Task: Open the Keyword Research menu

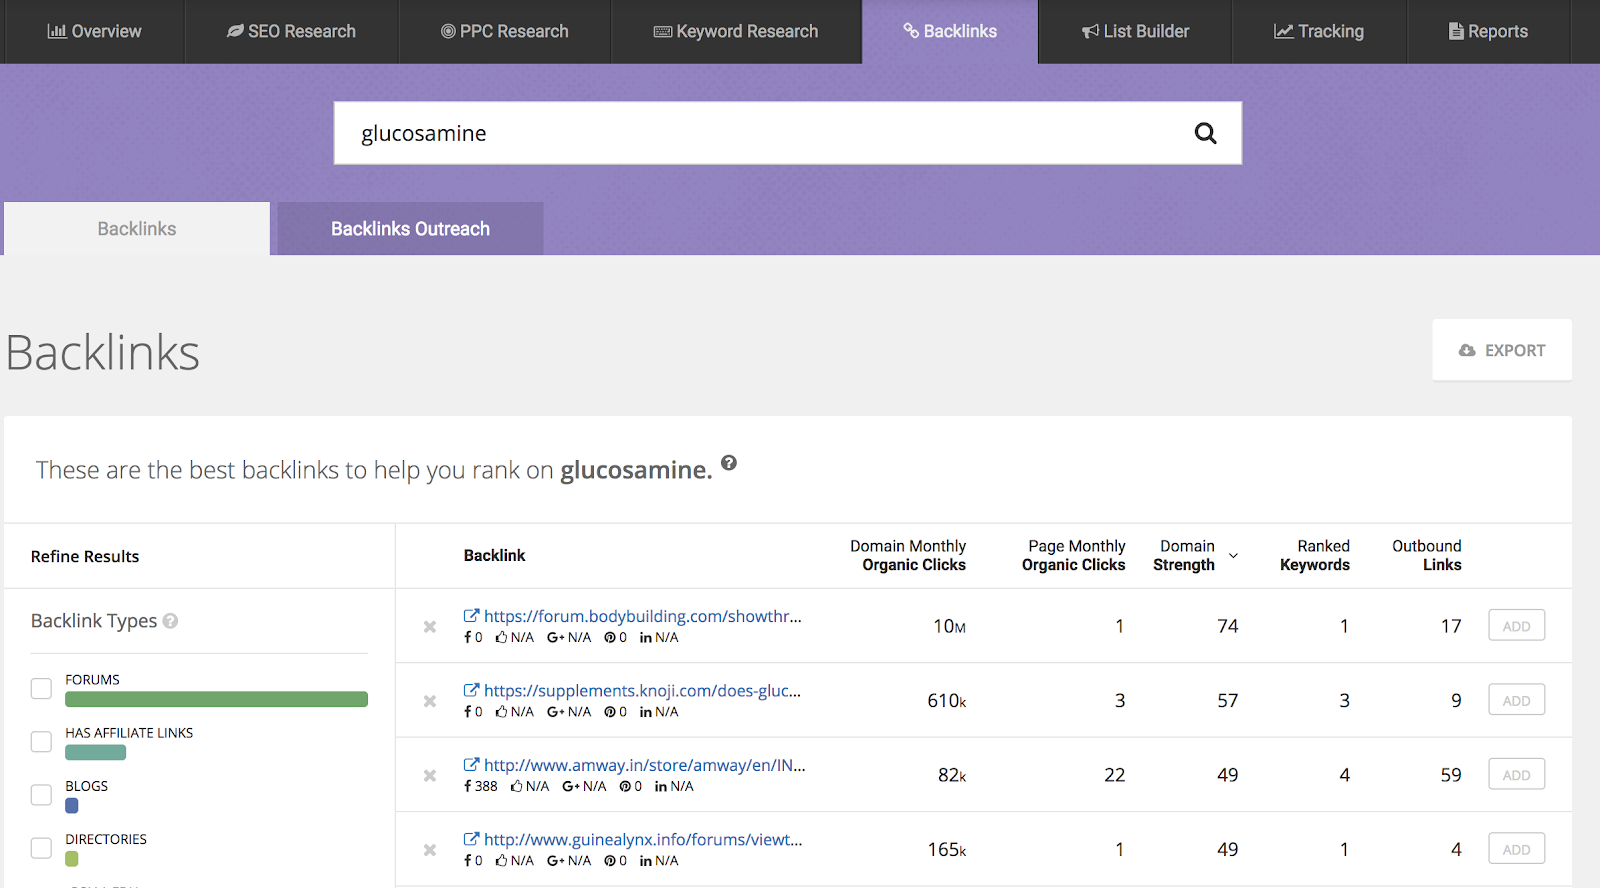Action: (x=736, y=32)
